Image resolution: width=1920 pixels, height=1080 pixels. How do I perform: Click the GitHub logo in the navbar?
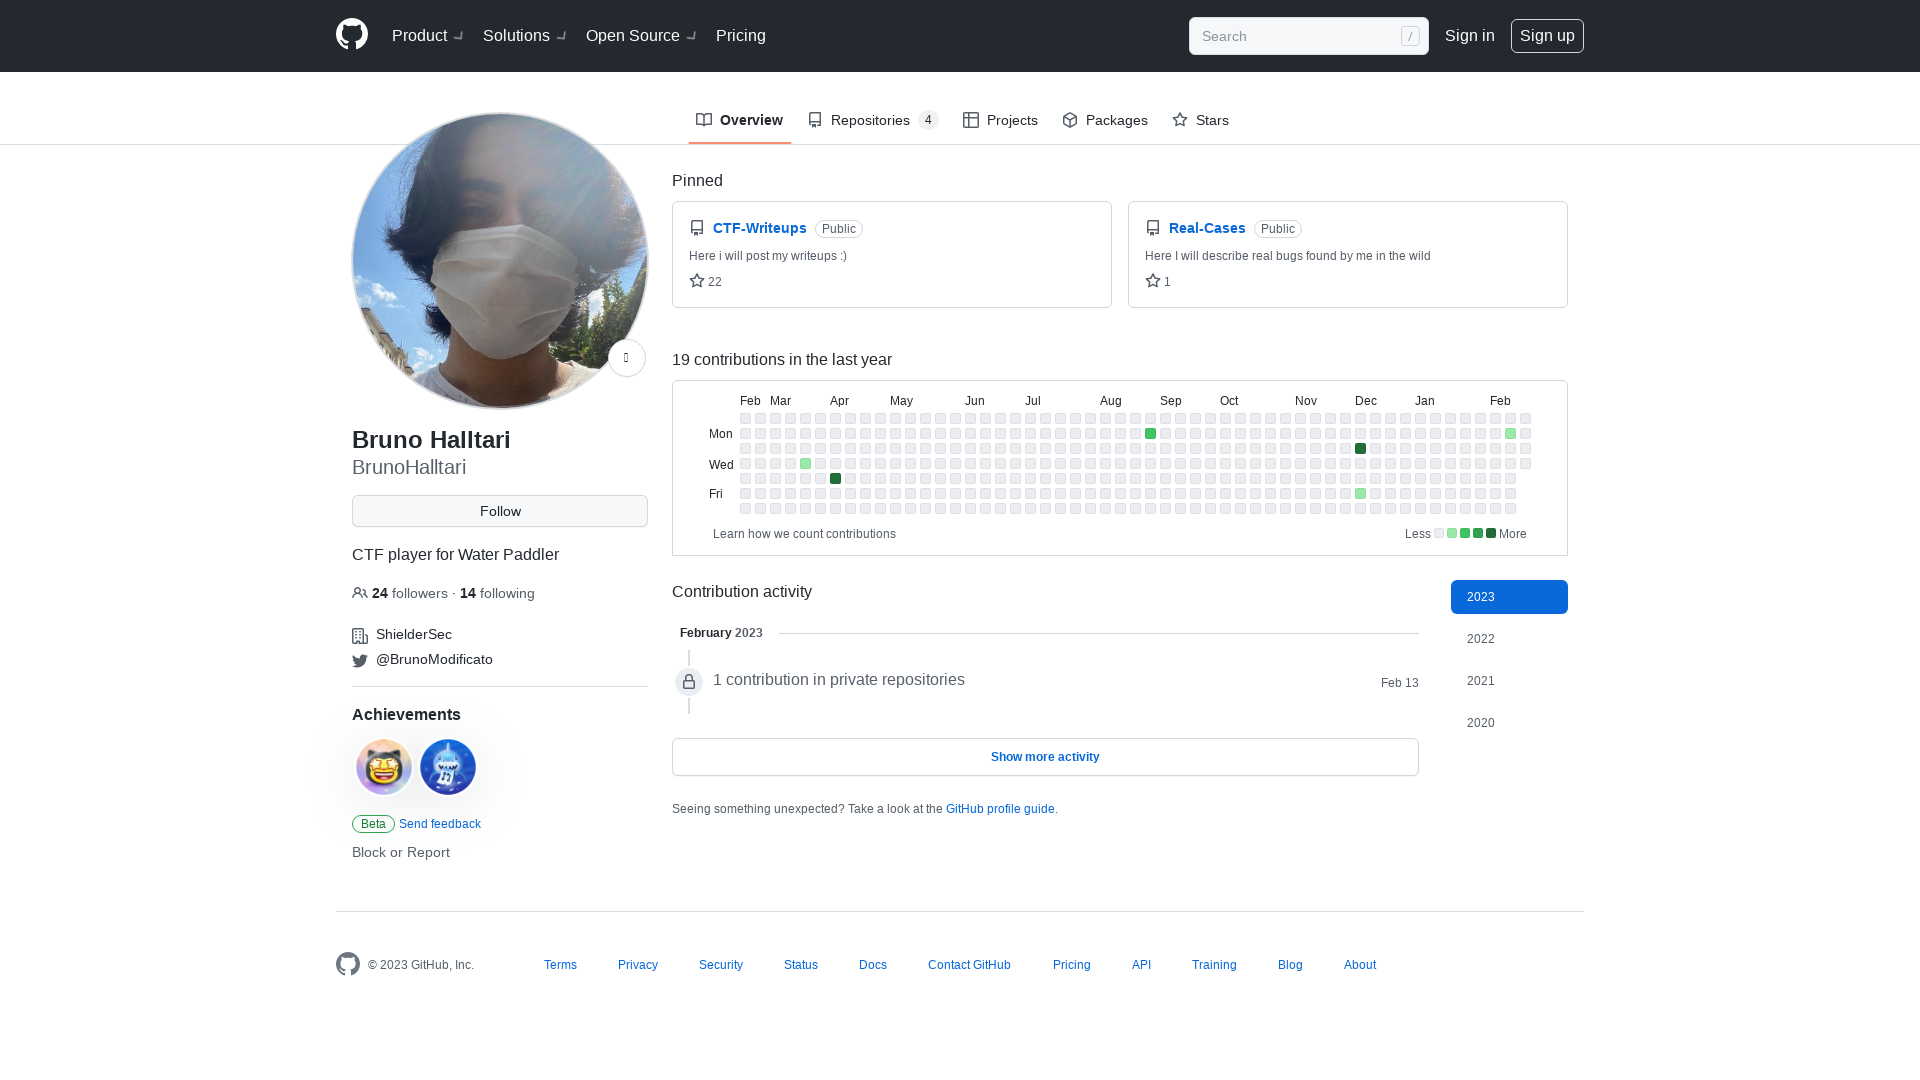tap(351, 36)
